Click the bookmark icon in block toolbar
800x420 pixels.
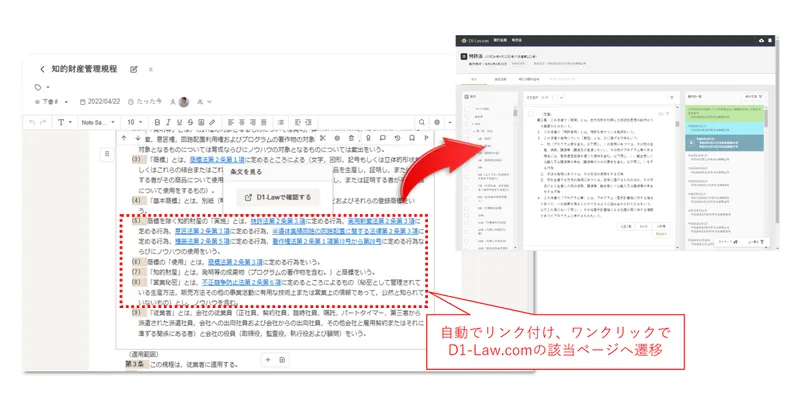(412, 138)
